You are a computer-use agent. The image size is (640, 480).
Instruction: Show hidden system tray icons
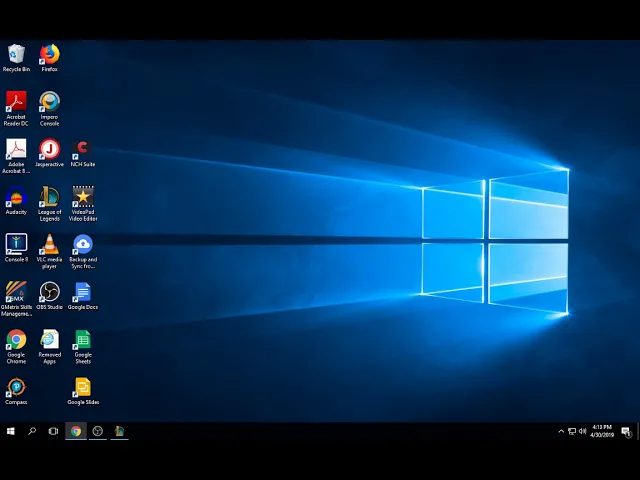point(561,431)
